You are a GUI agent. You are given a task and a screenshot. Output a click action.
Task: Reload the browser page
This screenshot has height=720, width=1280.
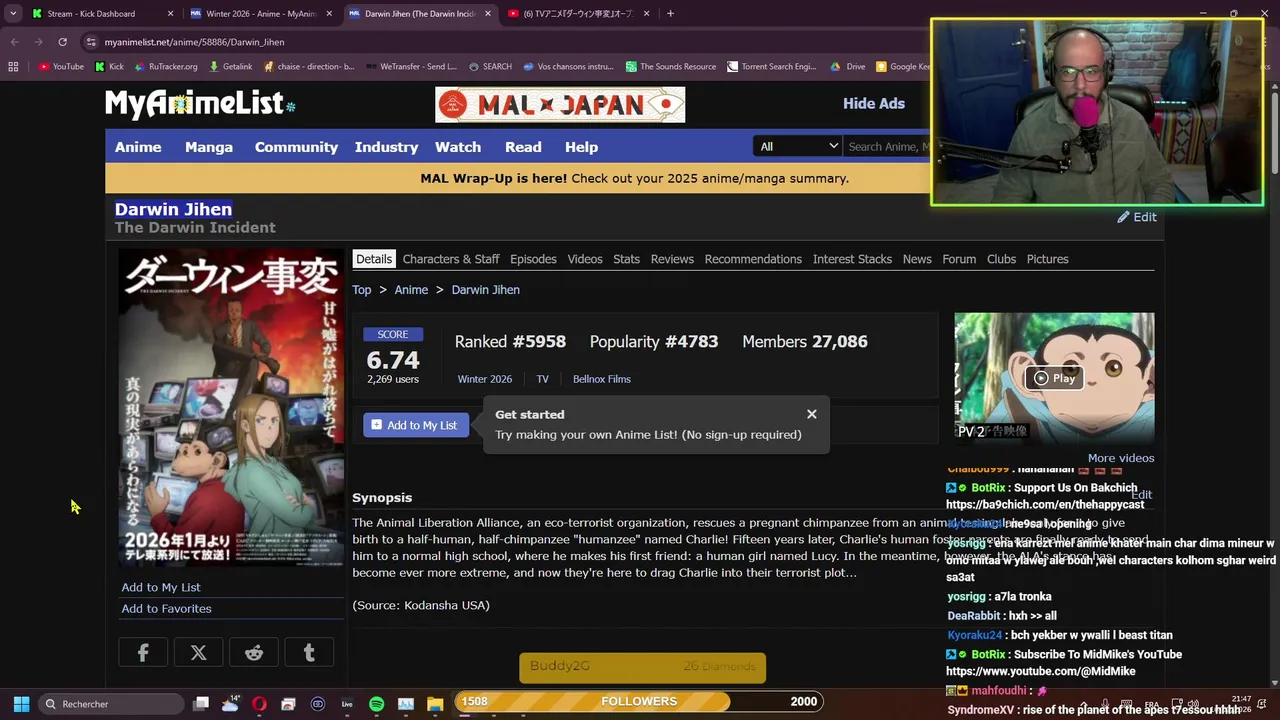pos(62,42)
